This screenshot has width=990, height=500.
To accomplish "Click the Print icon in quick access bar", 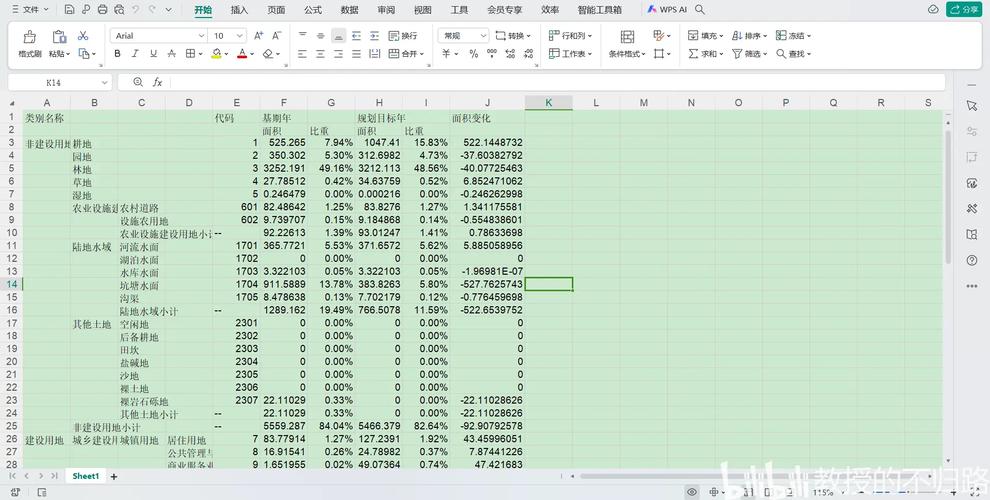I will (103, 9).
